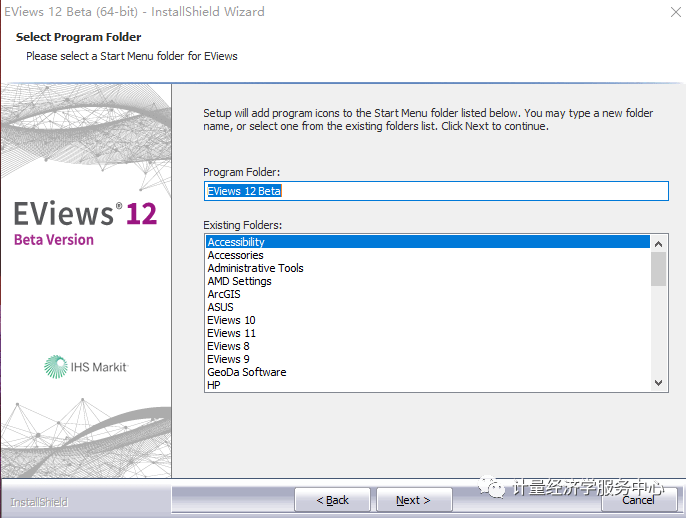Select EViews 9 in the list
The height and width of the screenshot is (518, 686).
tap(228, 359)
